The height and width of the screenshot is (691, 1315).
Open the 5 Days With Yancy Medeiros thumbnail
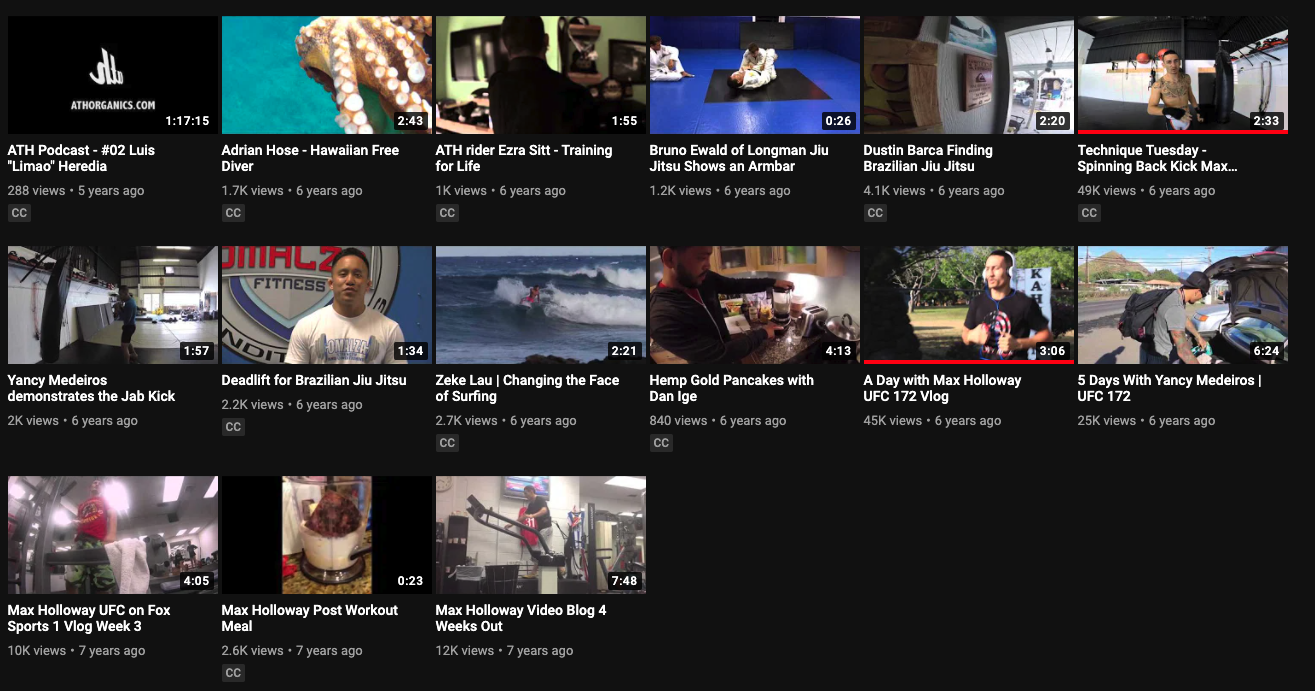click(x=1183, y=305)
